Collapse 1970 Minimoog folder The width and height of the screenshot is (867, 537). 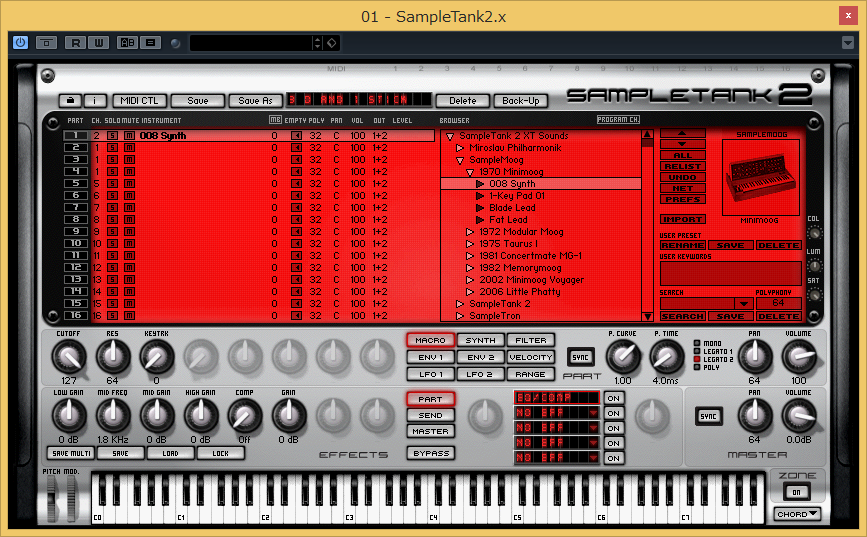470,173
